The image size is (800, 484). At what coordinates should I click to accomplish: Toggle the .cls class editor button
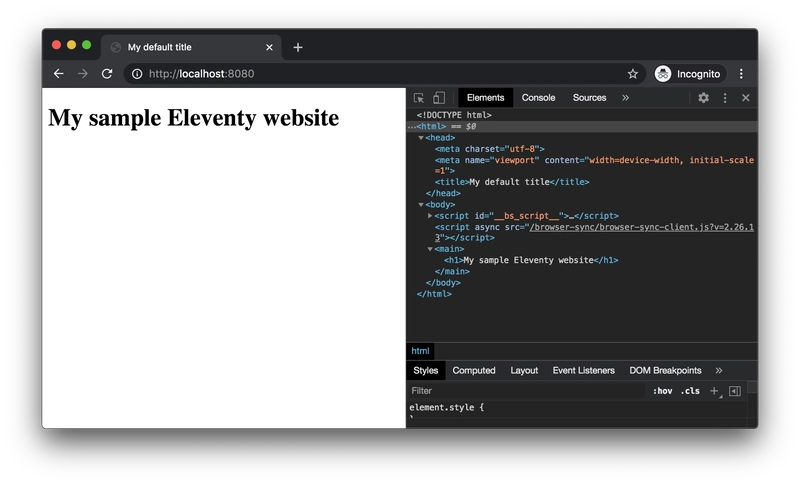(690, 391)
